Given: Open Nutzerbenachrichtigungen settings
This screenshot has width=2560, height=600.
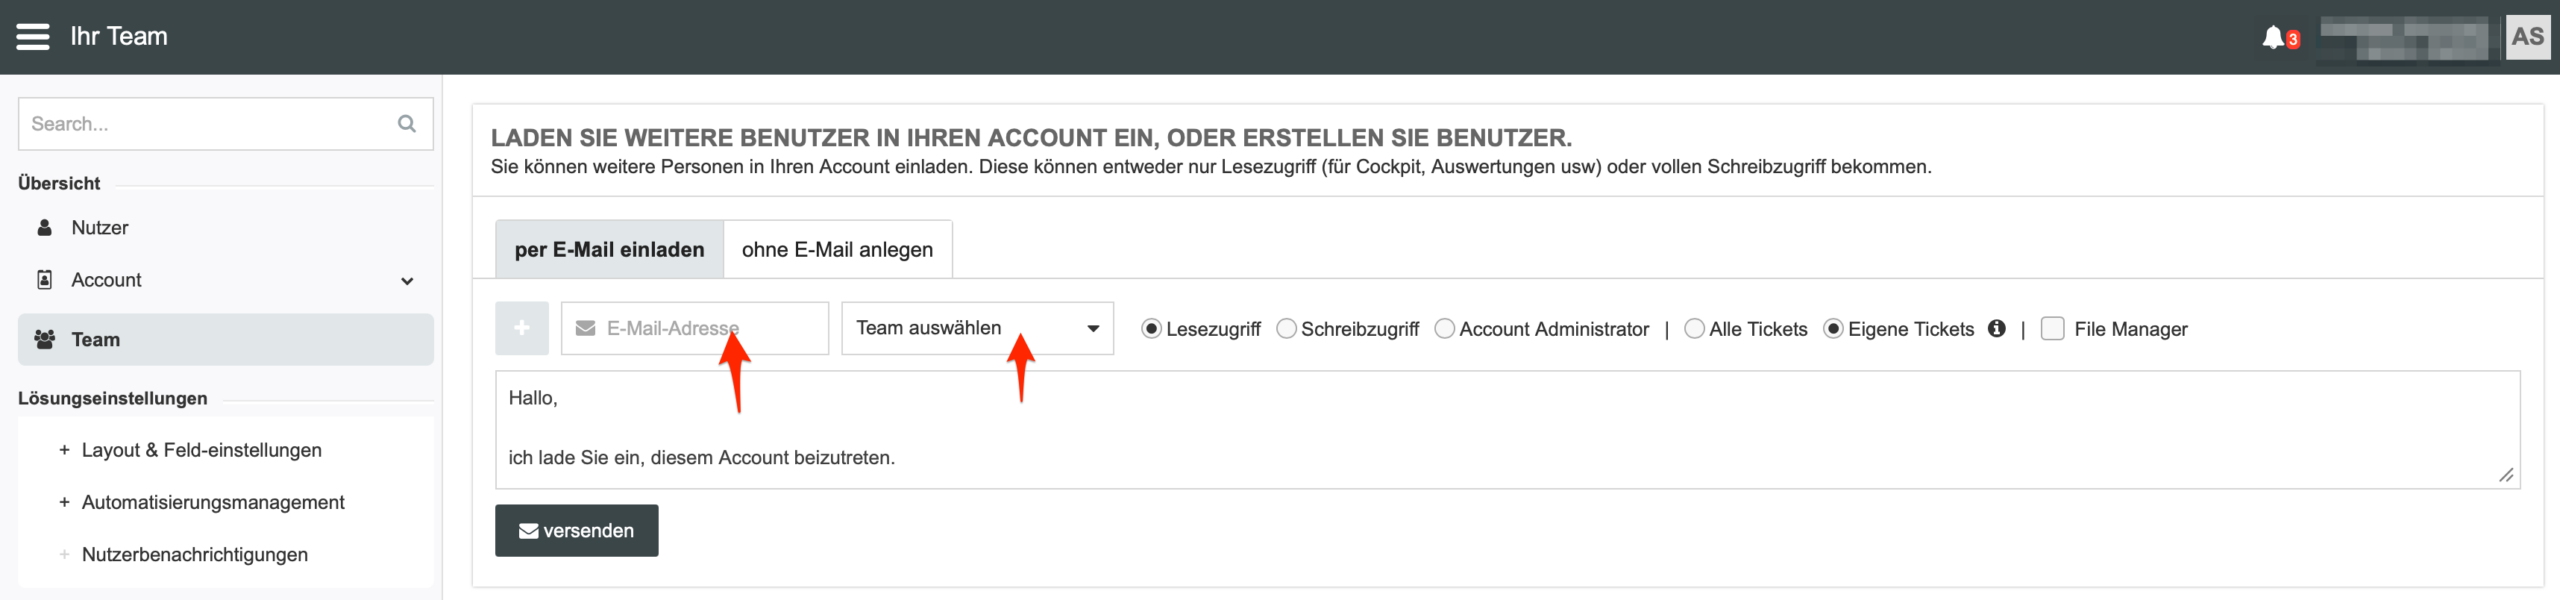Looking at the screenshot, I should click(195, 554).
